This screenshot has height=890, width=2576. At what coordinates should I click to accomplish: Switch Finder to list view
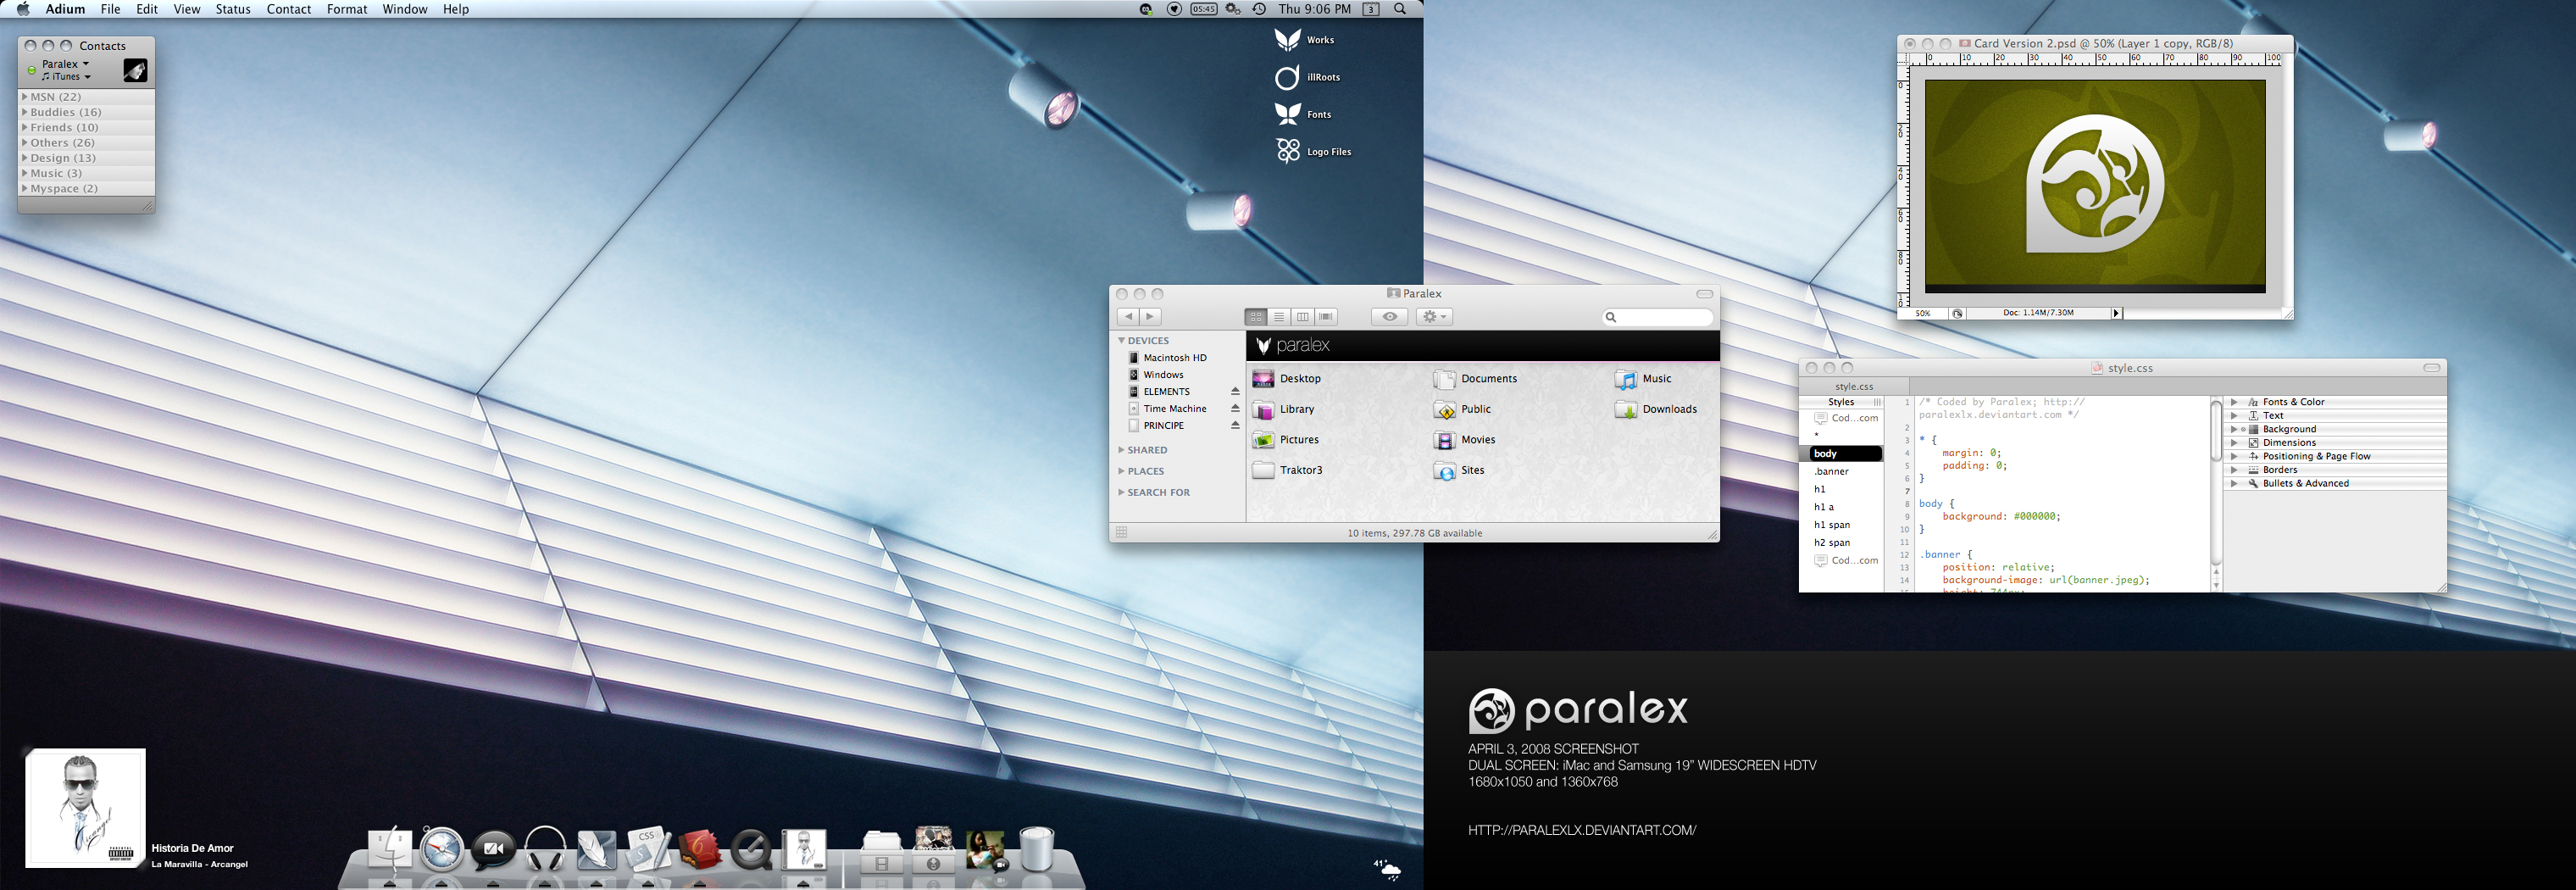(1279, 317)
